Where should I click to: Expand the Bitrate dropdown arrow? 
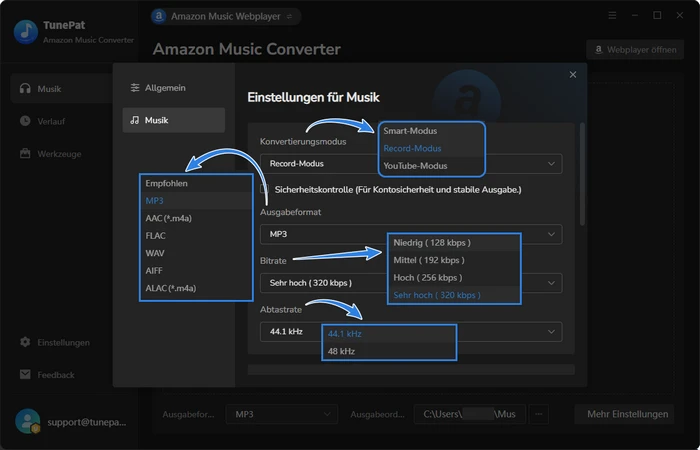[551, 283]
